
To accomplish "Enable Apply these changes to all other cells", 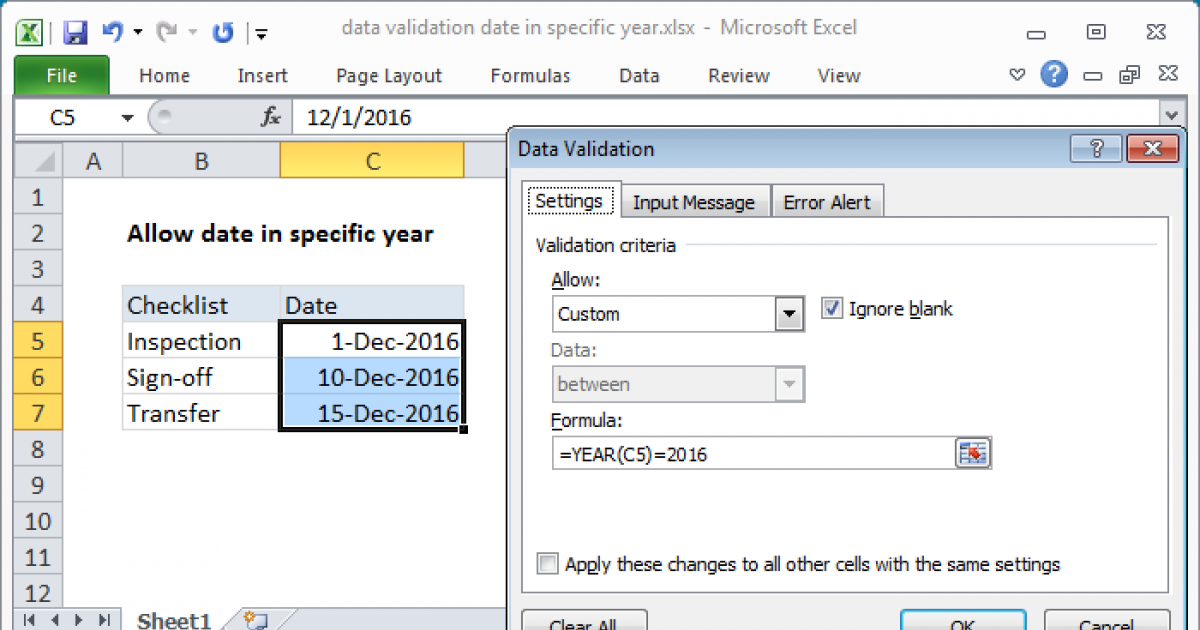I will point(547,564).
